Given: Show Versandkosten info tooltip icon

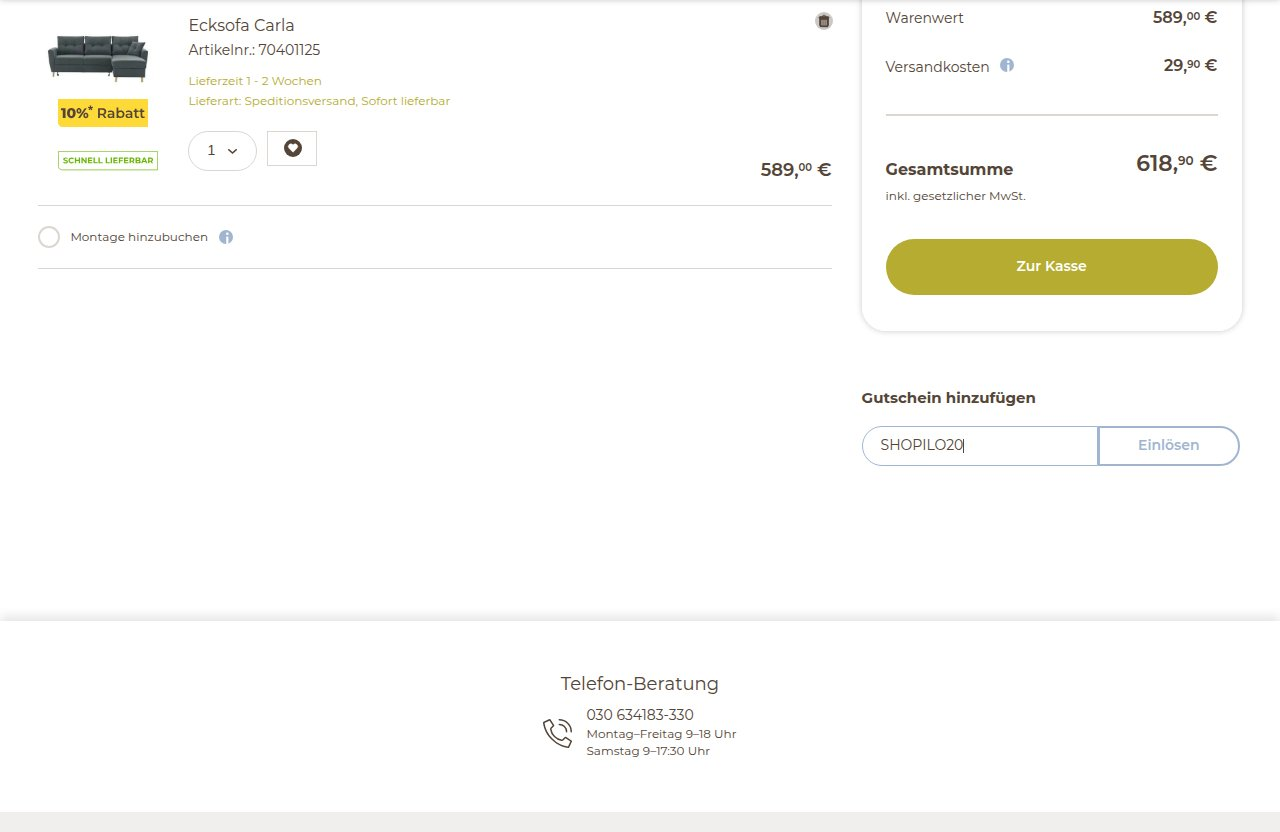Looking at the screenshot, I should click(1007, 65).
